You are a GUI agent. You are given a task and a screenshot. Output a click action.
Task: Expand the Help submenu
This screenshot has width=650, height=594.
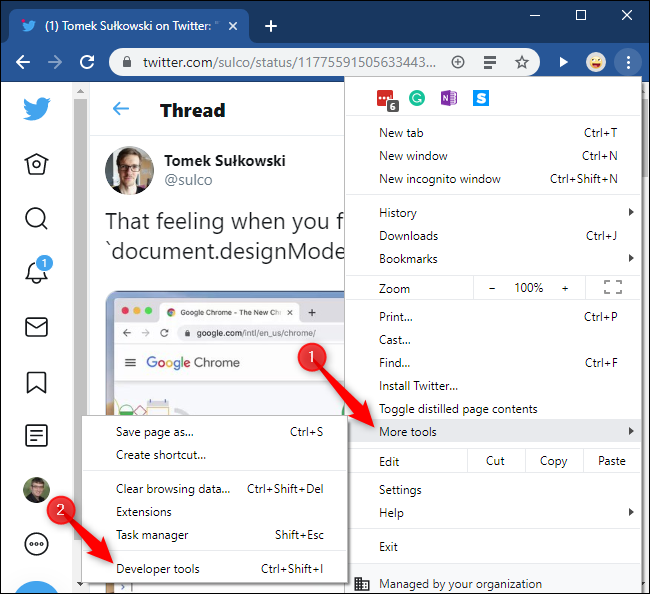tap(493, 512)
